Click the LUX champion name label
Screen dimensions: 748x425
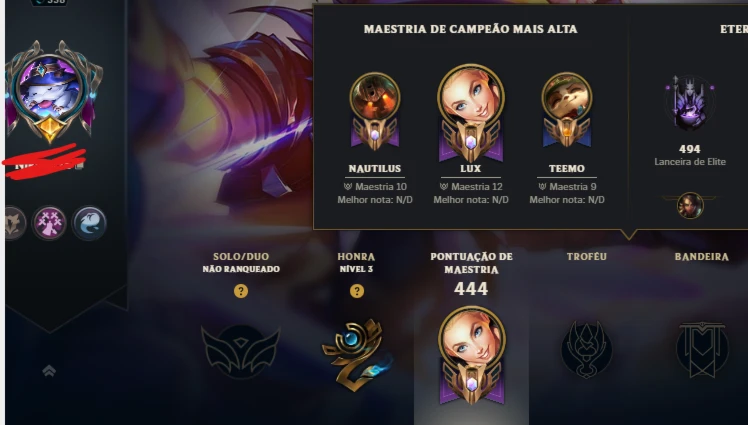coord(471,168)
